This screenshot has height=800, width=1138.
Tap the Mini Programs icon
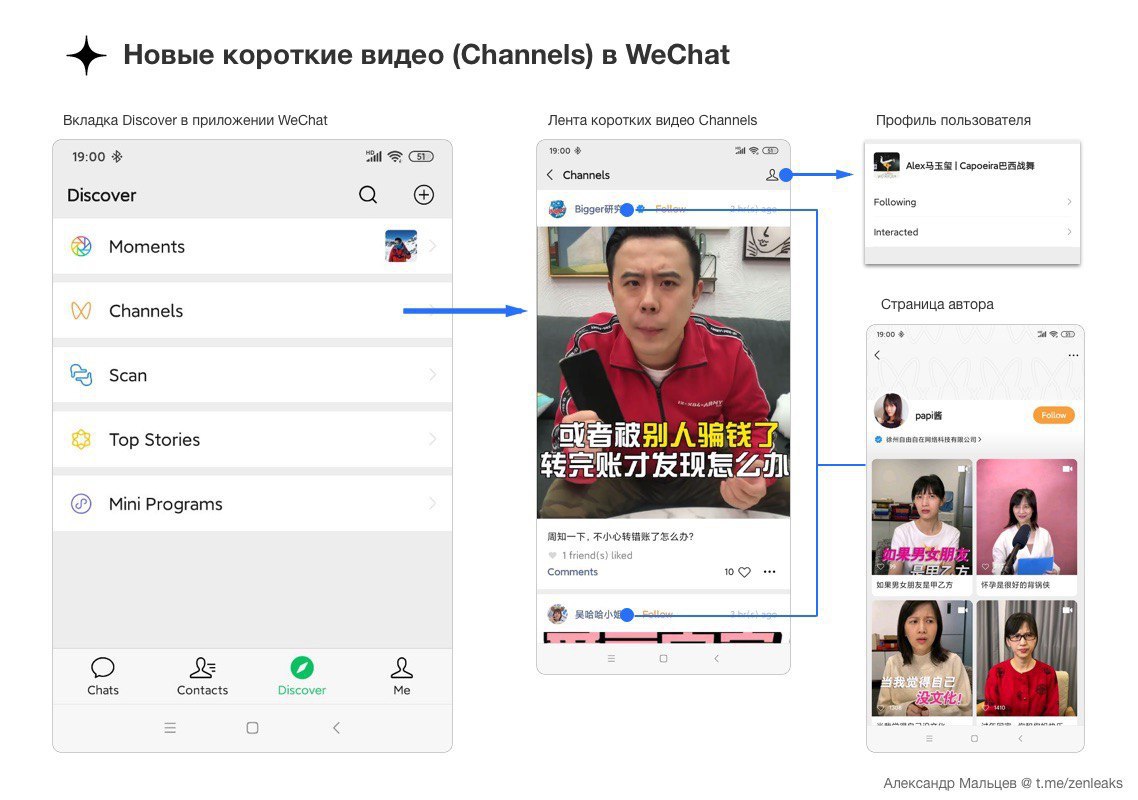81,503
